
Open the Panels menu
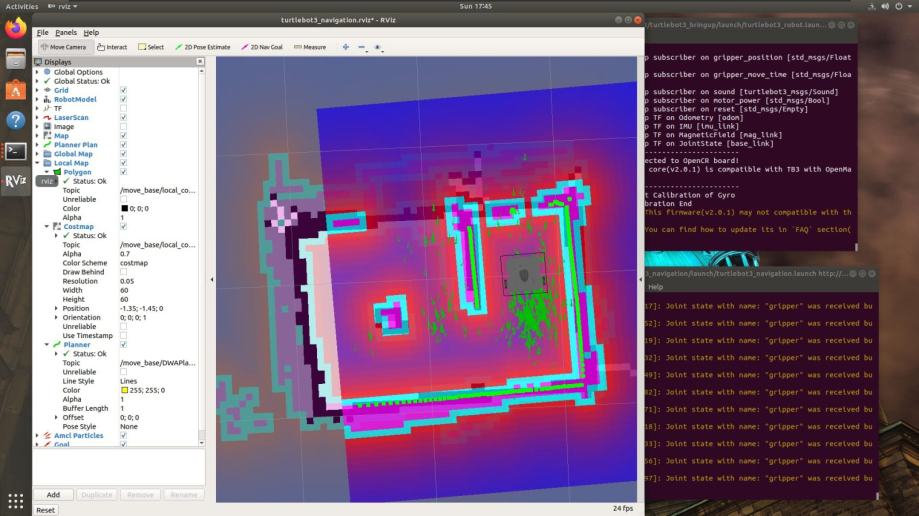(66, 33)
